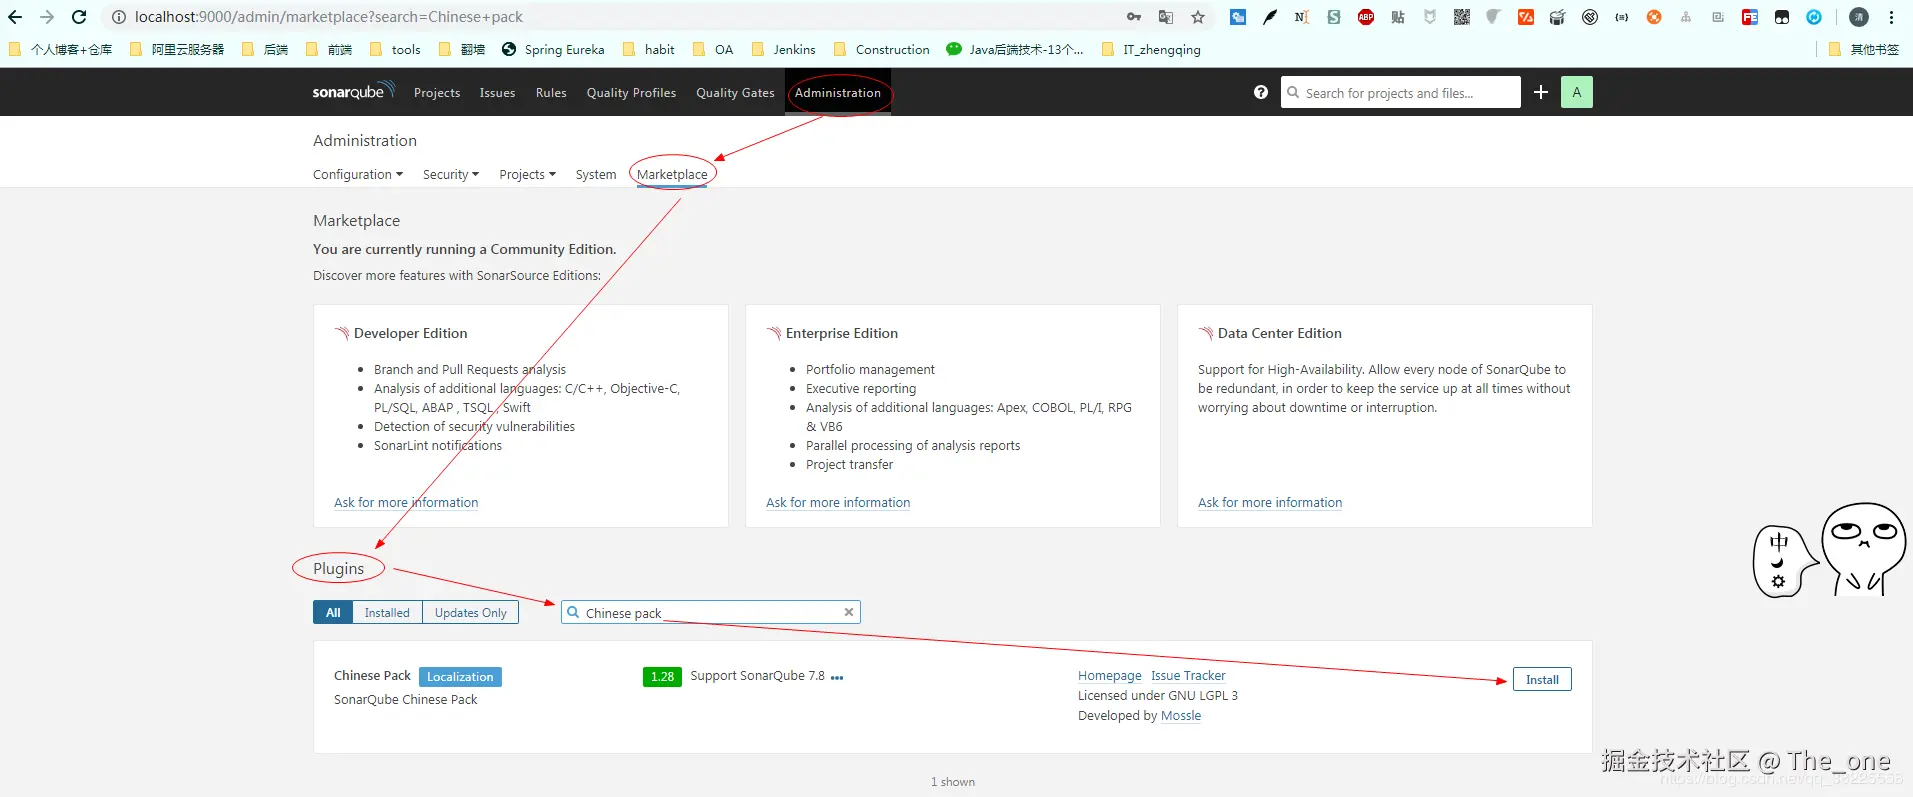Screen dimensions: 1913x797
Task: Reload the page with the refresh icon
Action: [x=79, y=17]
